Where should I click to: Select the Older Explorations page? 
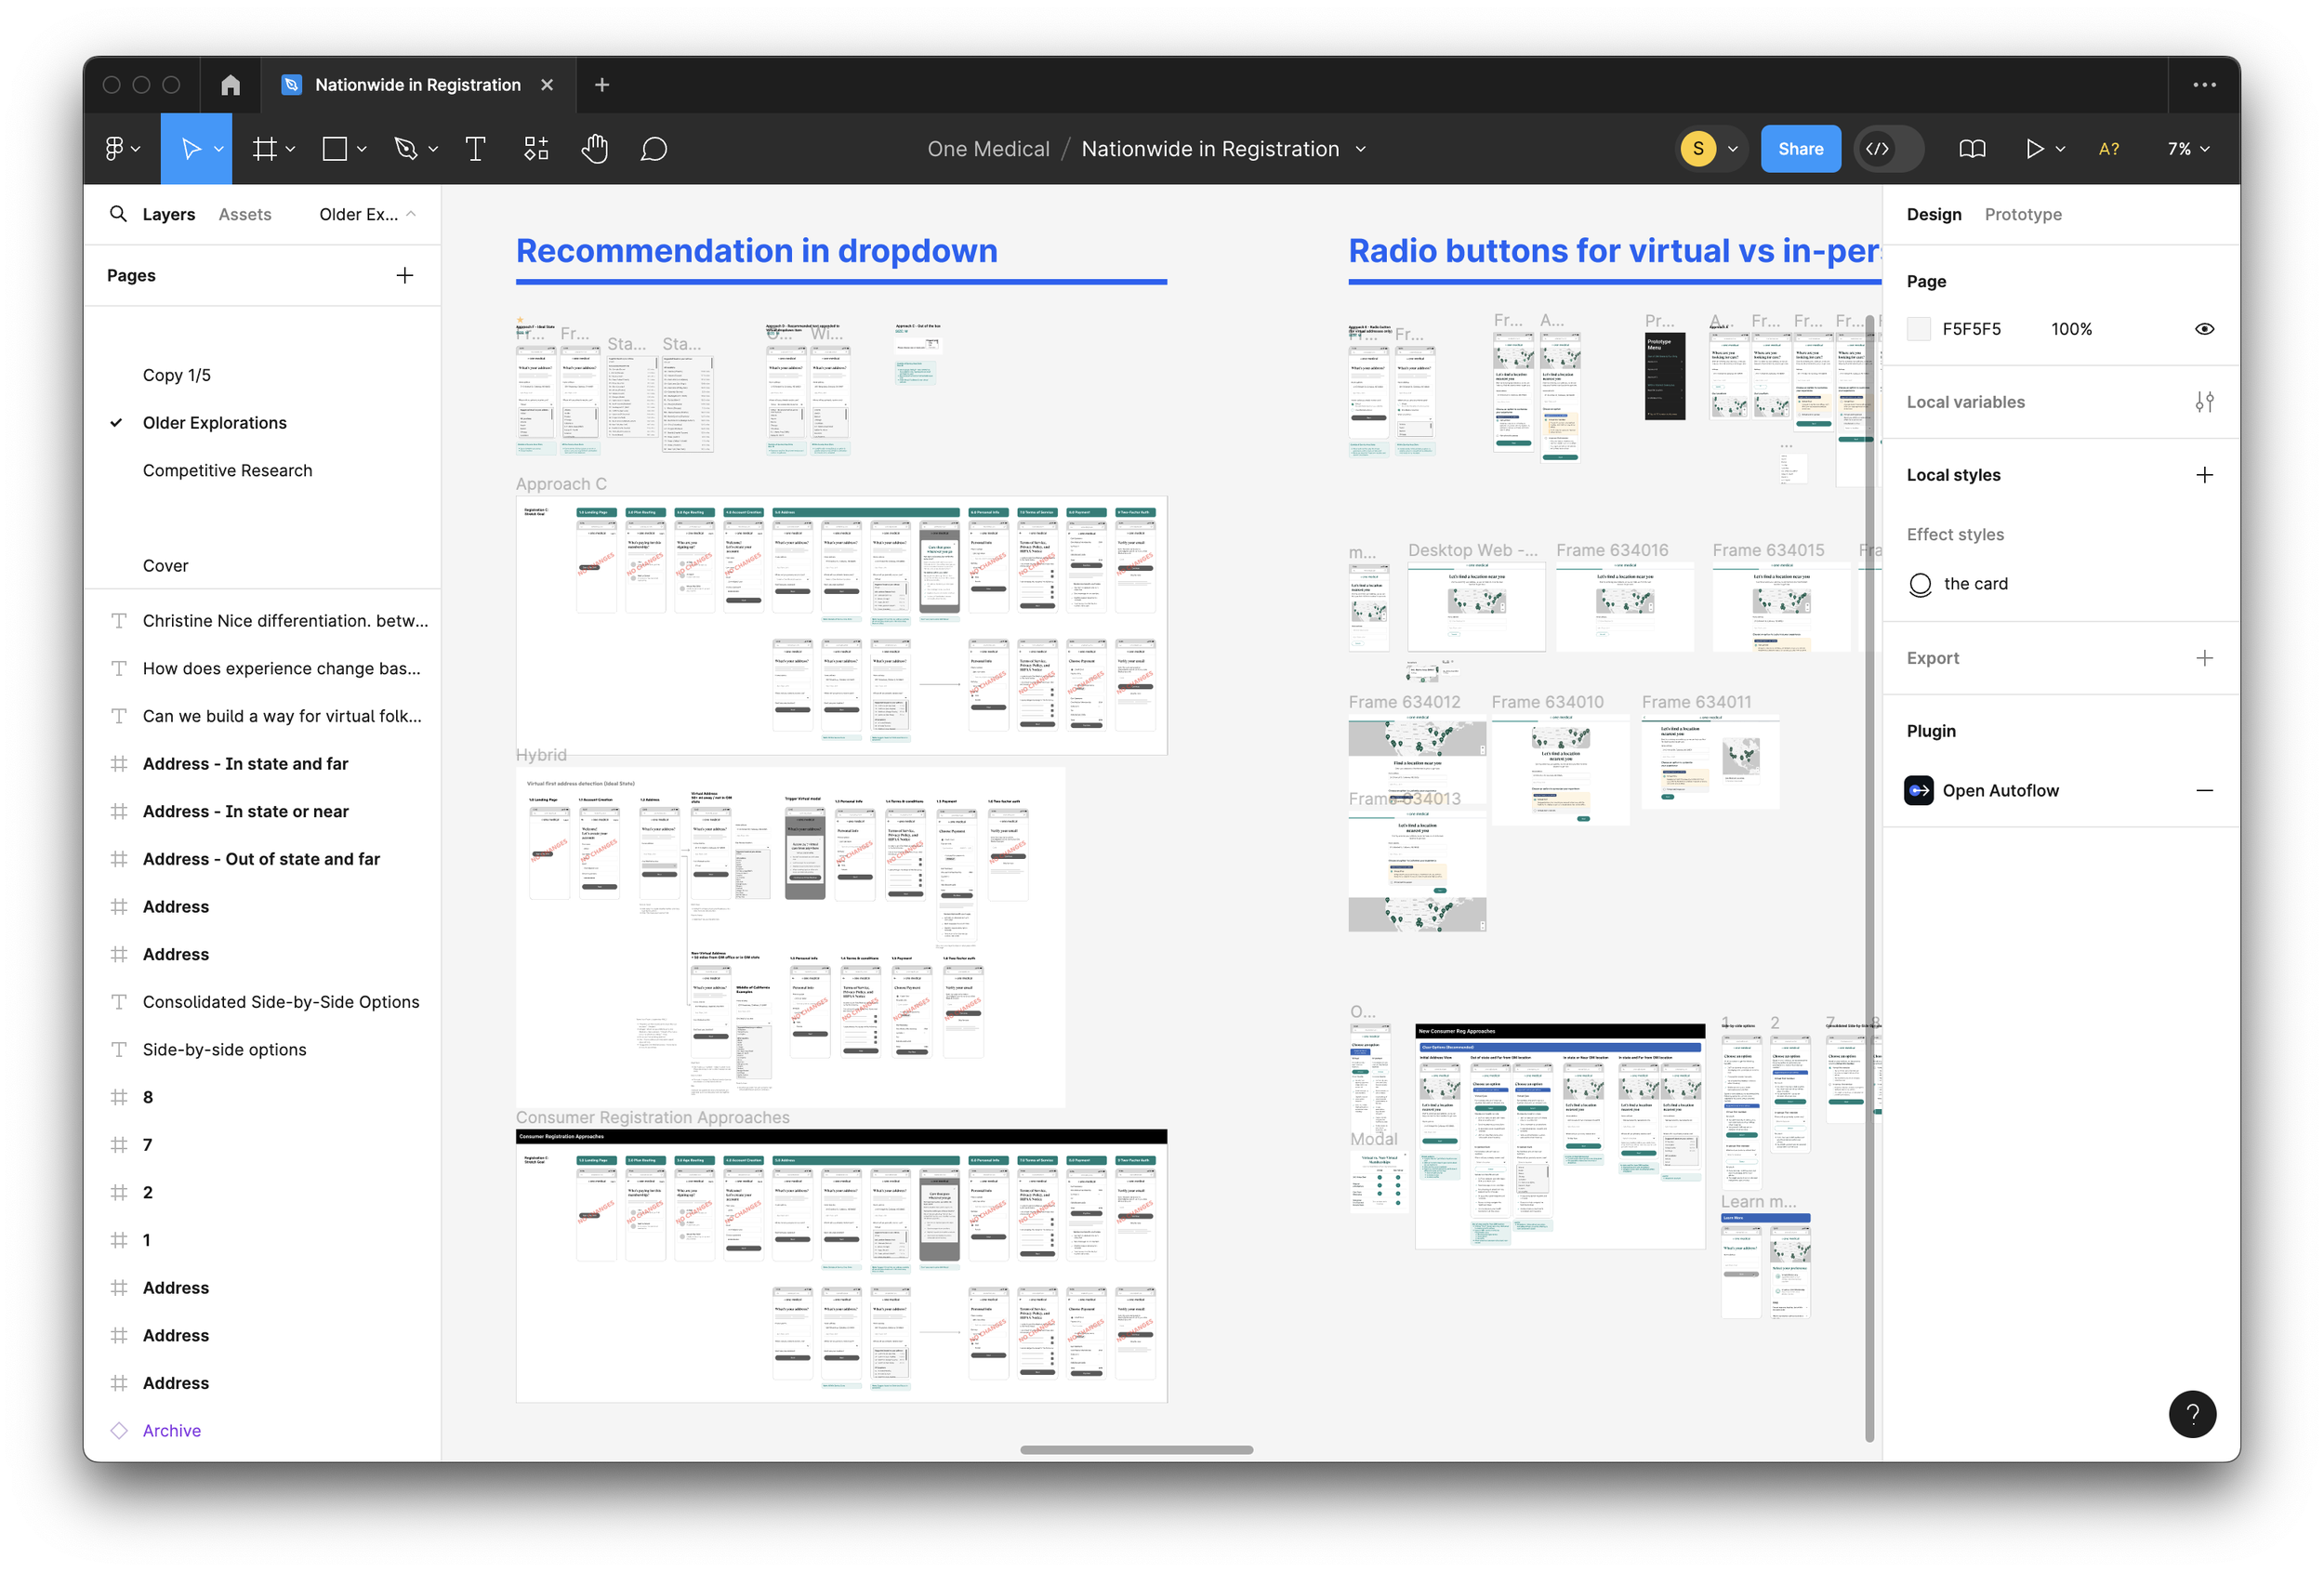(214, 423)
